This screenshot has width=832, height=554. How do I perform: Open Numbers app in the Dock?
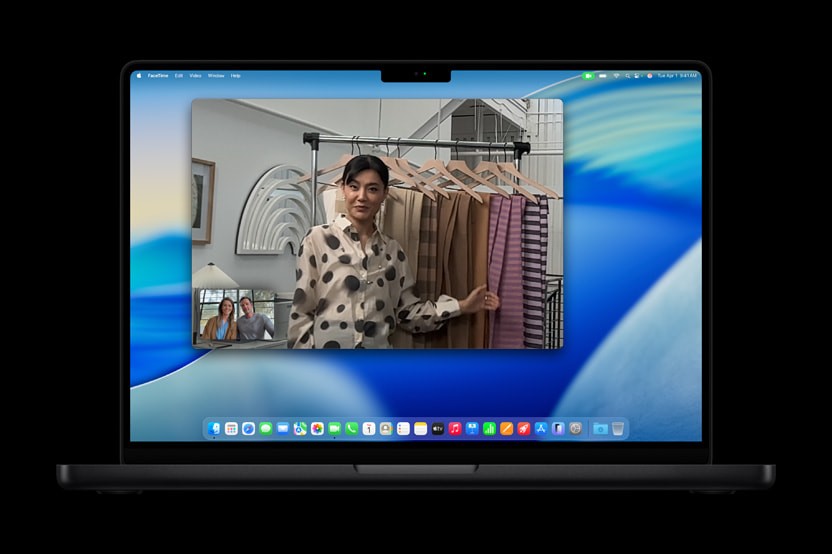[x=489, y=429]
